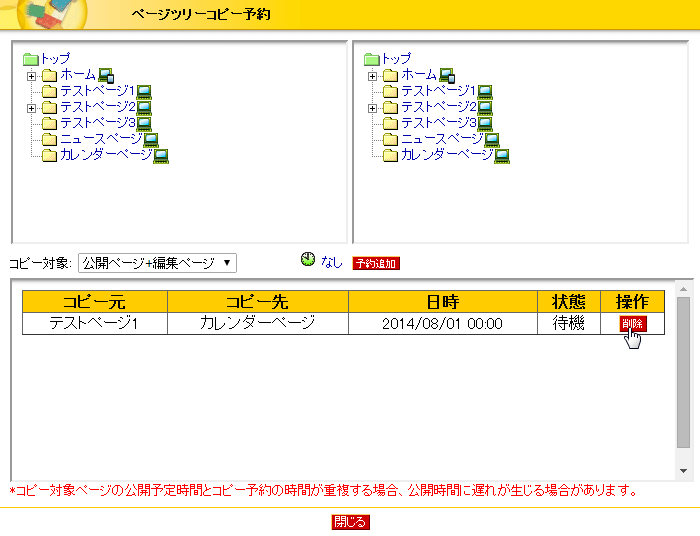Select テストページ3 in left tree

(97, 122)
